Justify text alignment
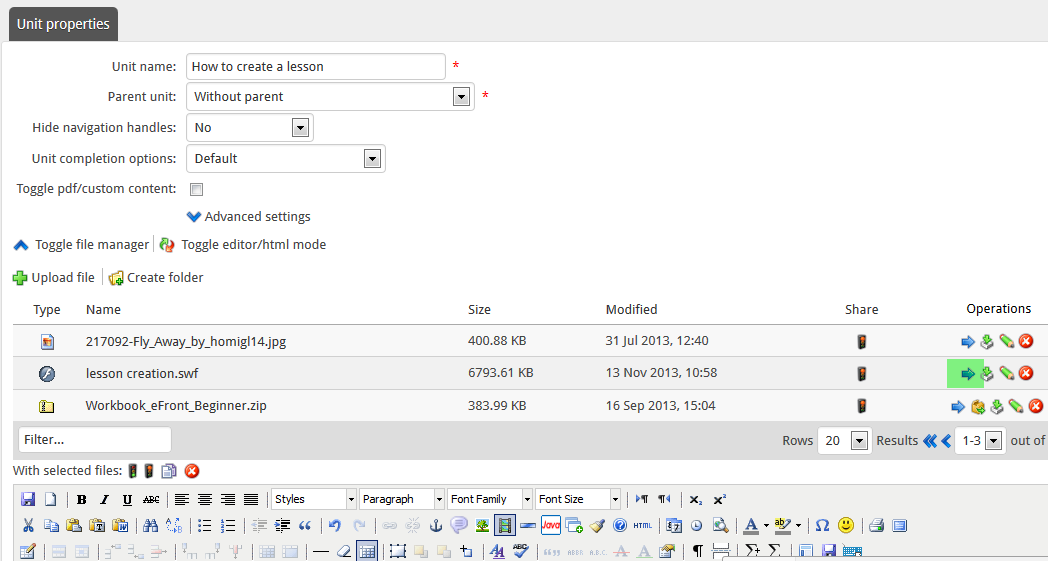The image size is (1048, 561). 251,499
